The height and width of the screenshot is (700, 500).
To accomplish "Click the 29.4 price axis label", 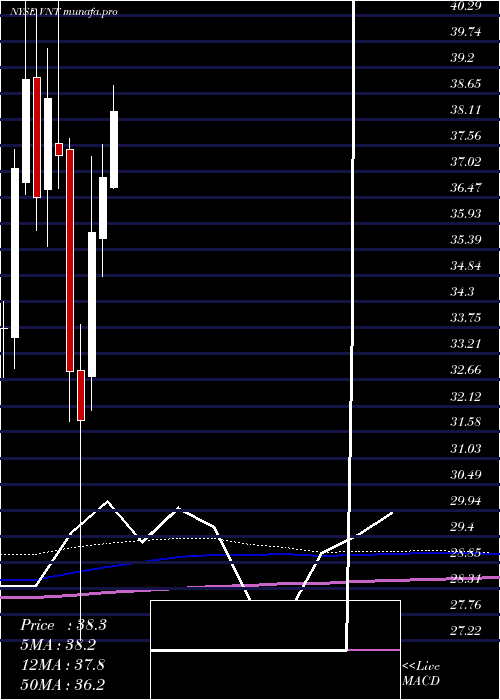I will click(462, 527).
